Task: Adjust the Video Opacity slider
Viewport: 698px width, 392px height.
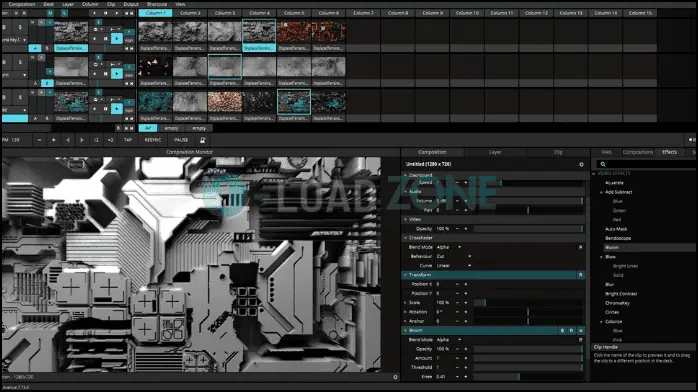Action: [528, 229]
